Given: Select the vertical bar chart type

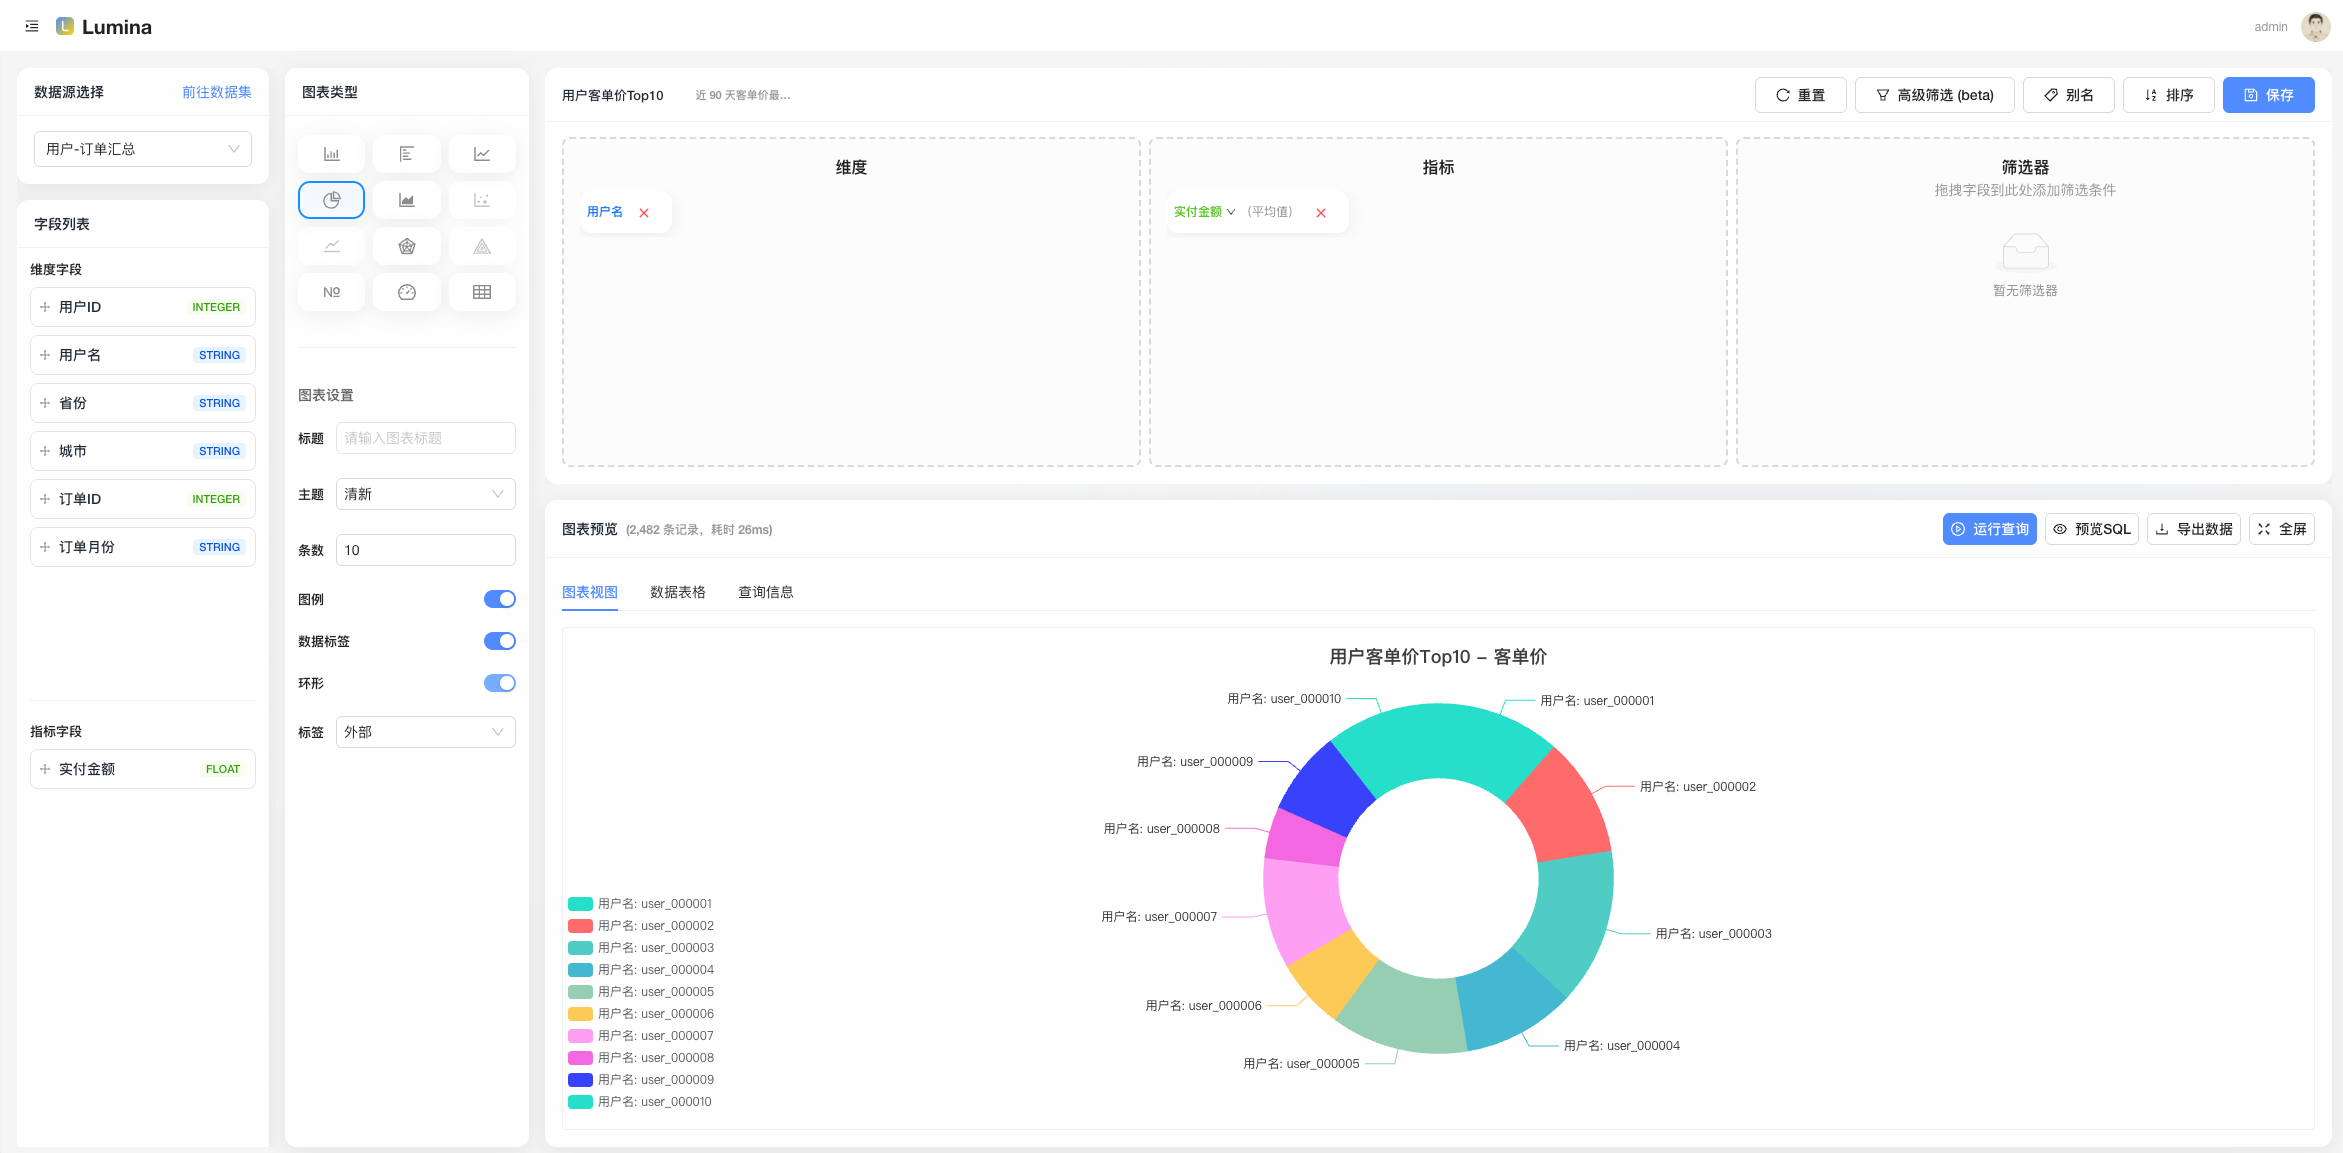Looking at the screenshot, I should [331, 154].
